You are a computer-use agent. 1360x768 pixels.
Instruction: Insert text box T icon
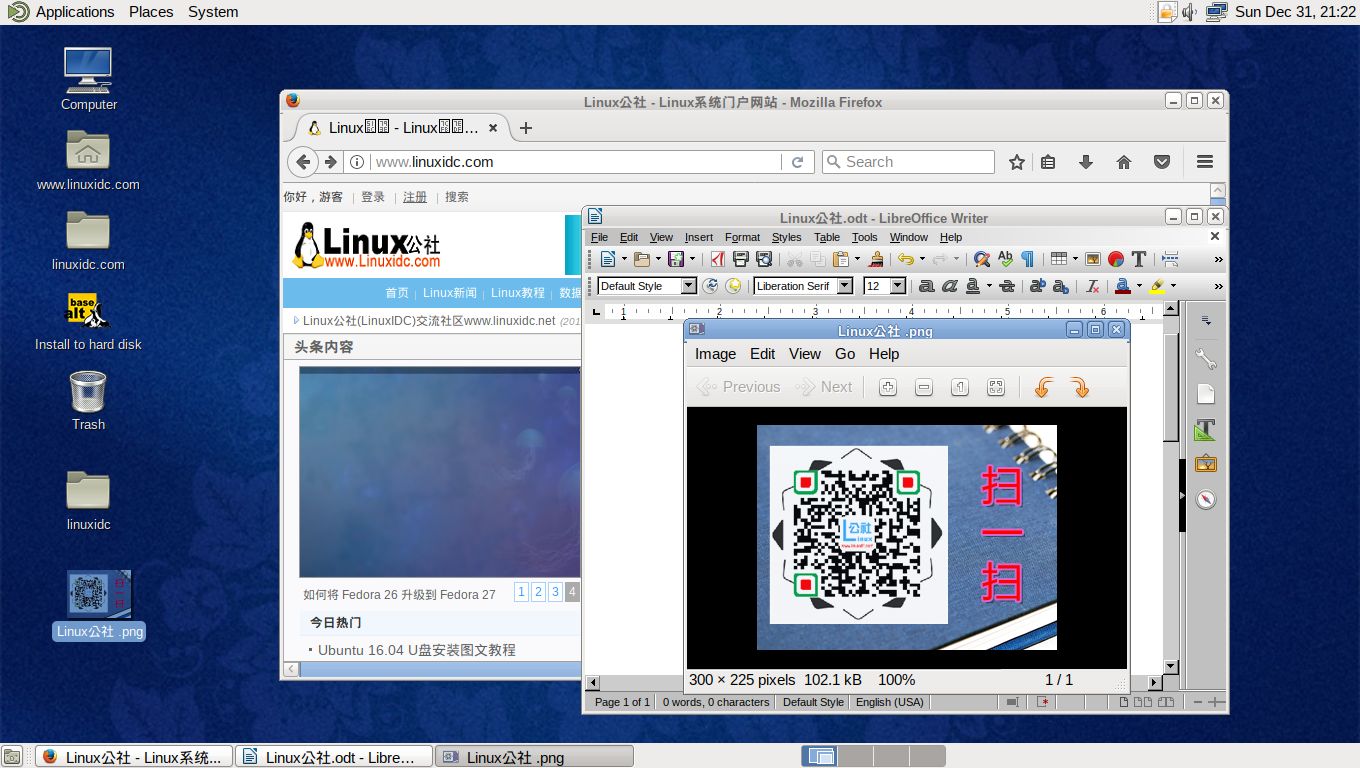(x=1139, y=259)
